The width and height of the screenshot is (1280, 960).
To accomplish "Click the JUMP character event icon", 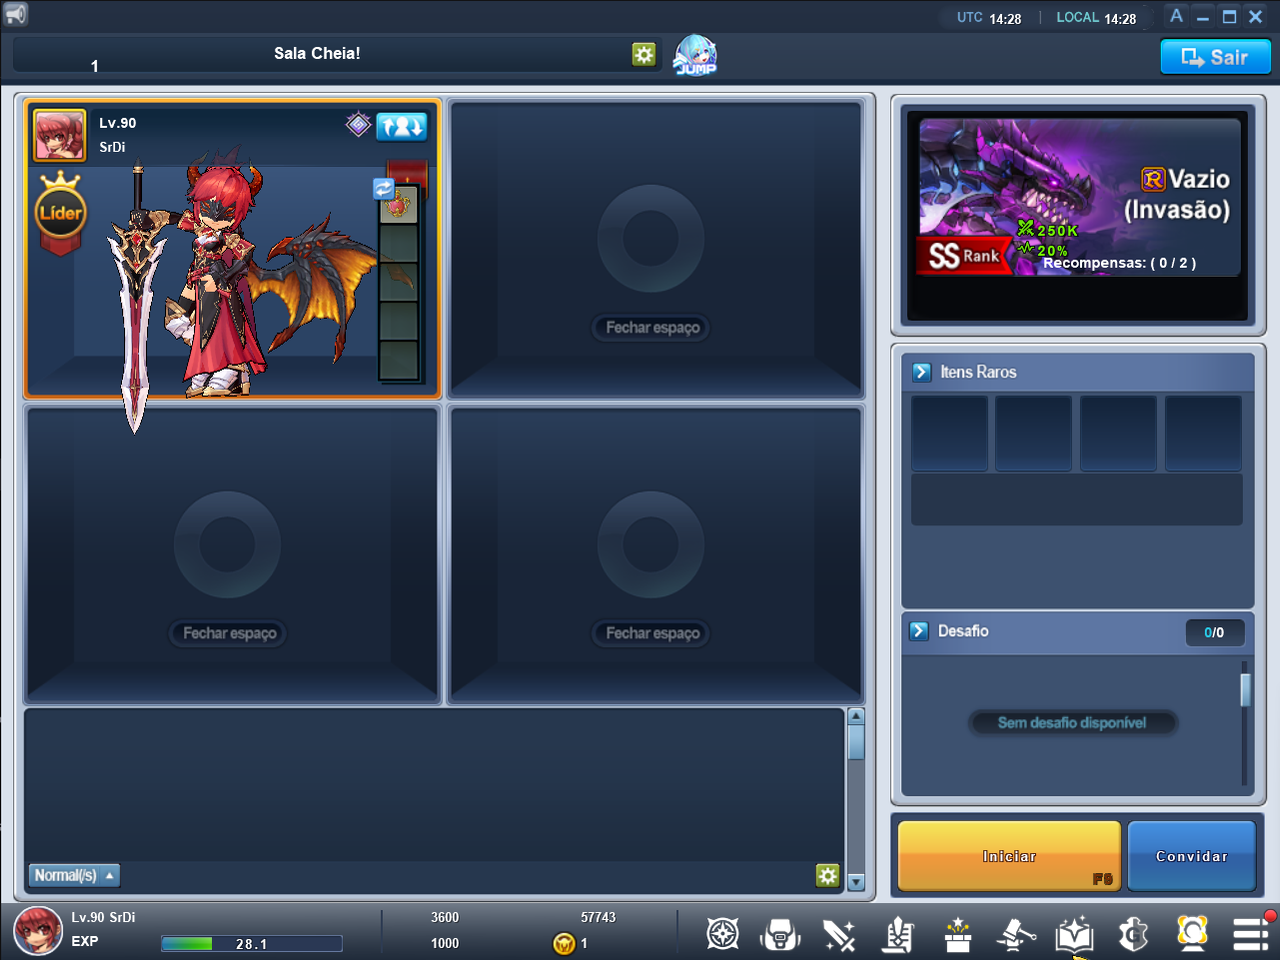I will click(x=695, y=55).
